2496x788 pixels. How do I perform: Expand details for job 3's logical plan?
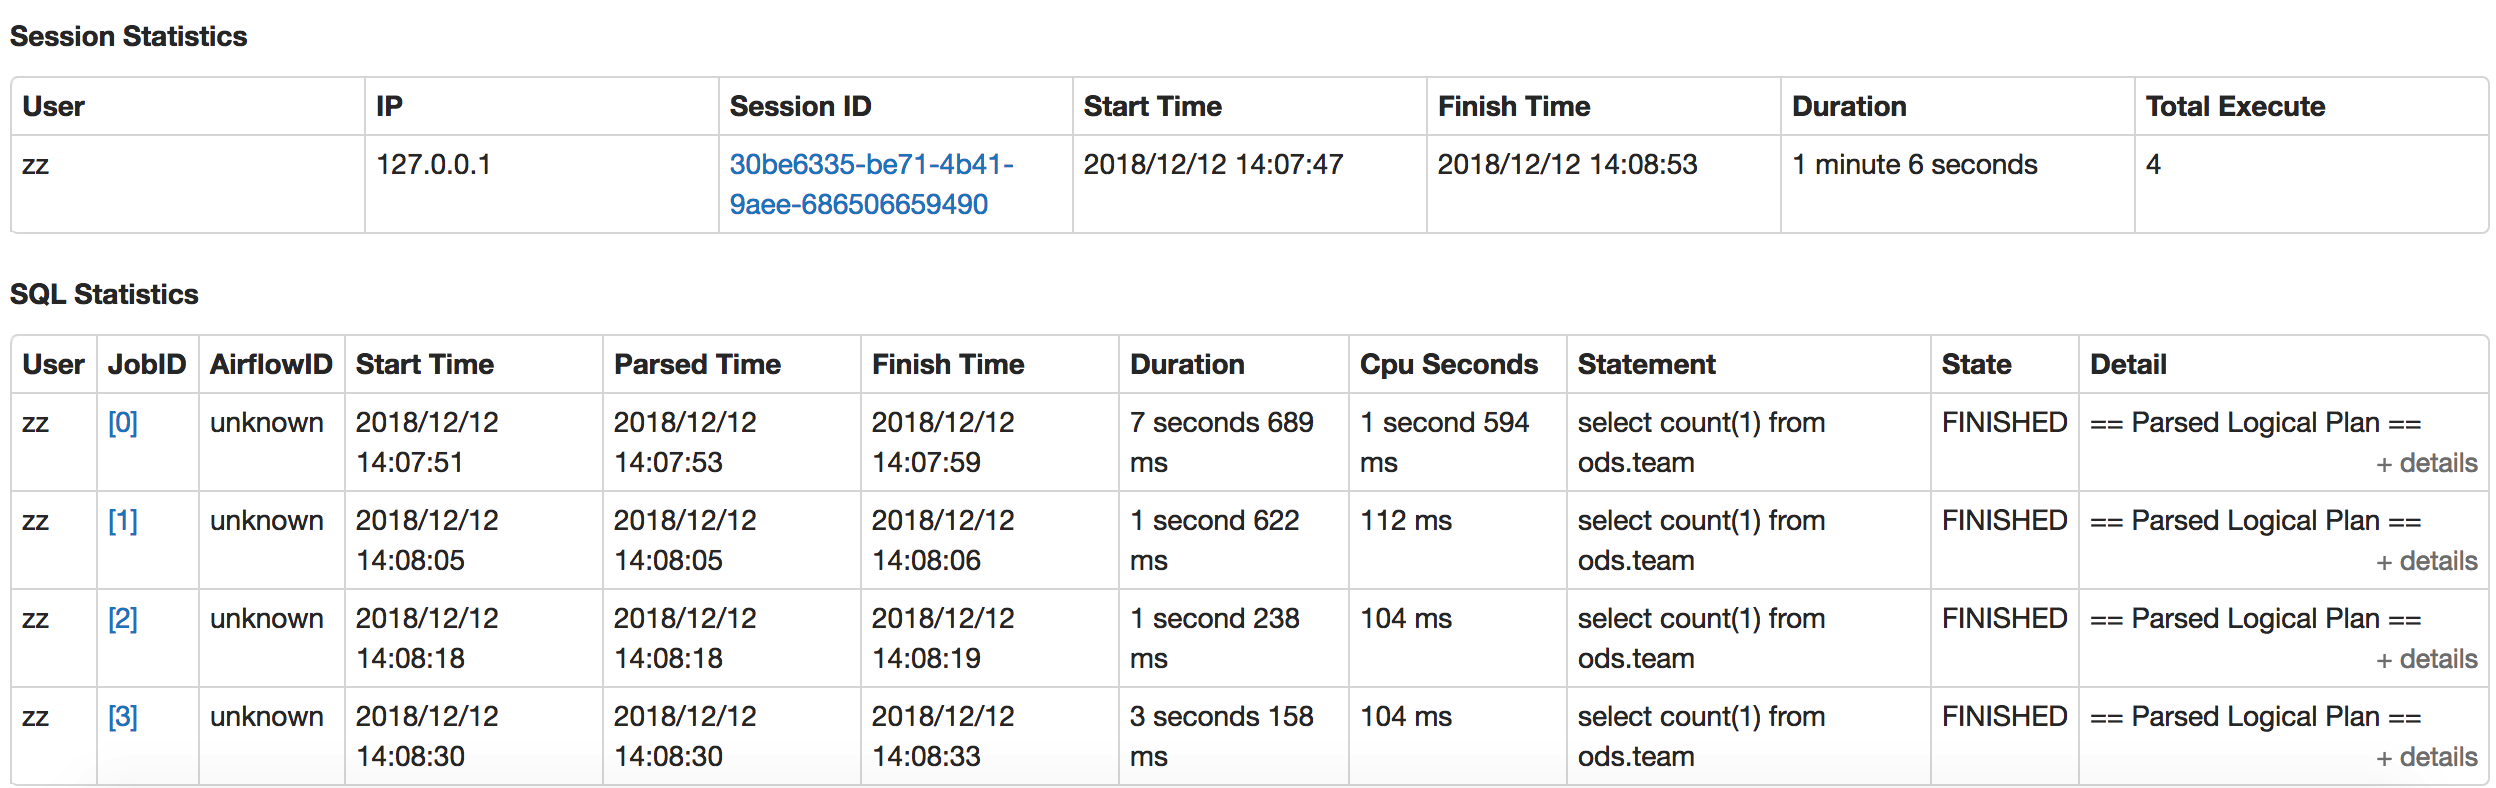[x=2426, y=757]
